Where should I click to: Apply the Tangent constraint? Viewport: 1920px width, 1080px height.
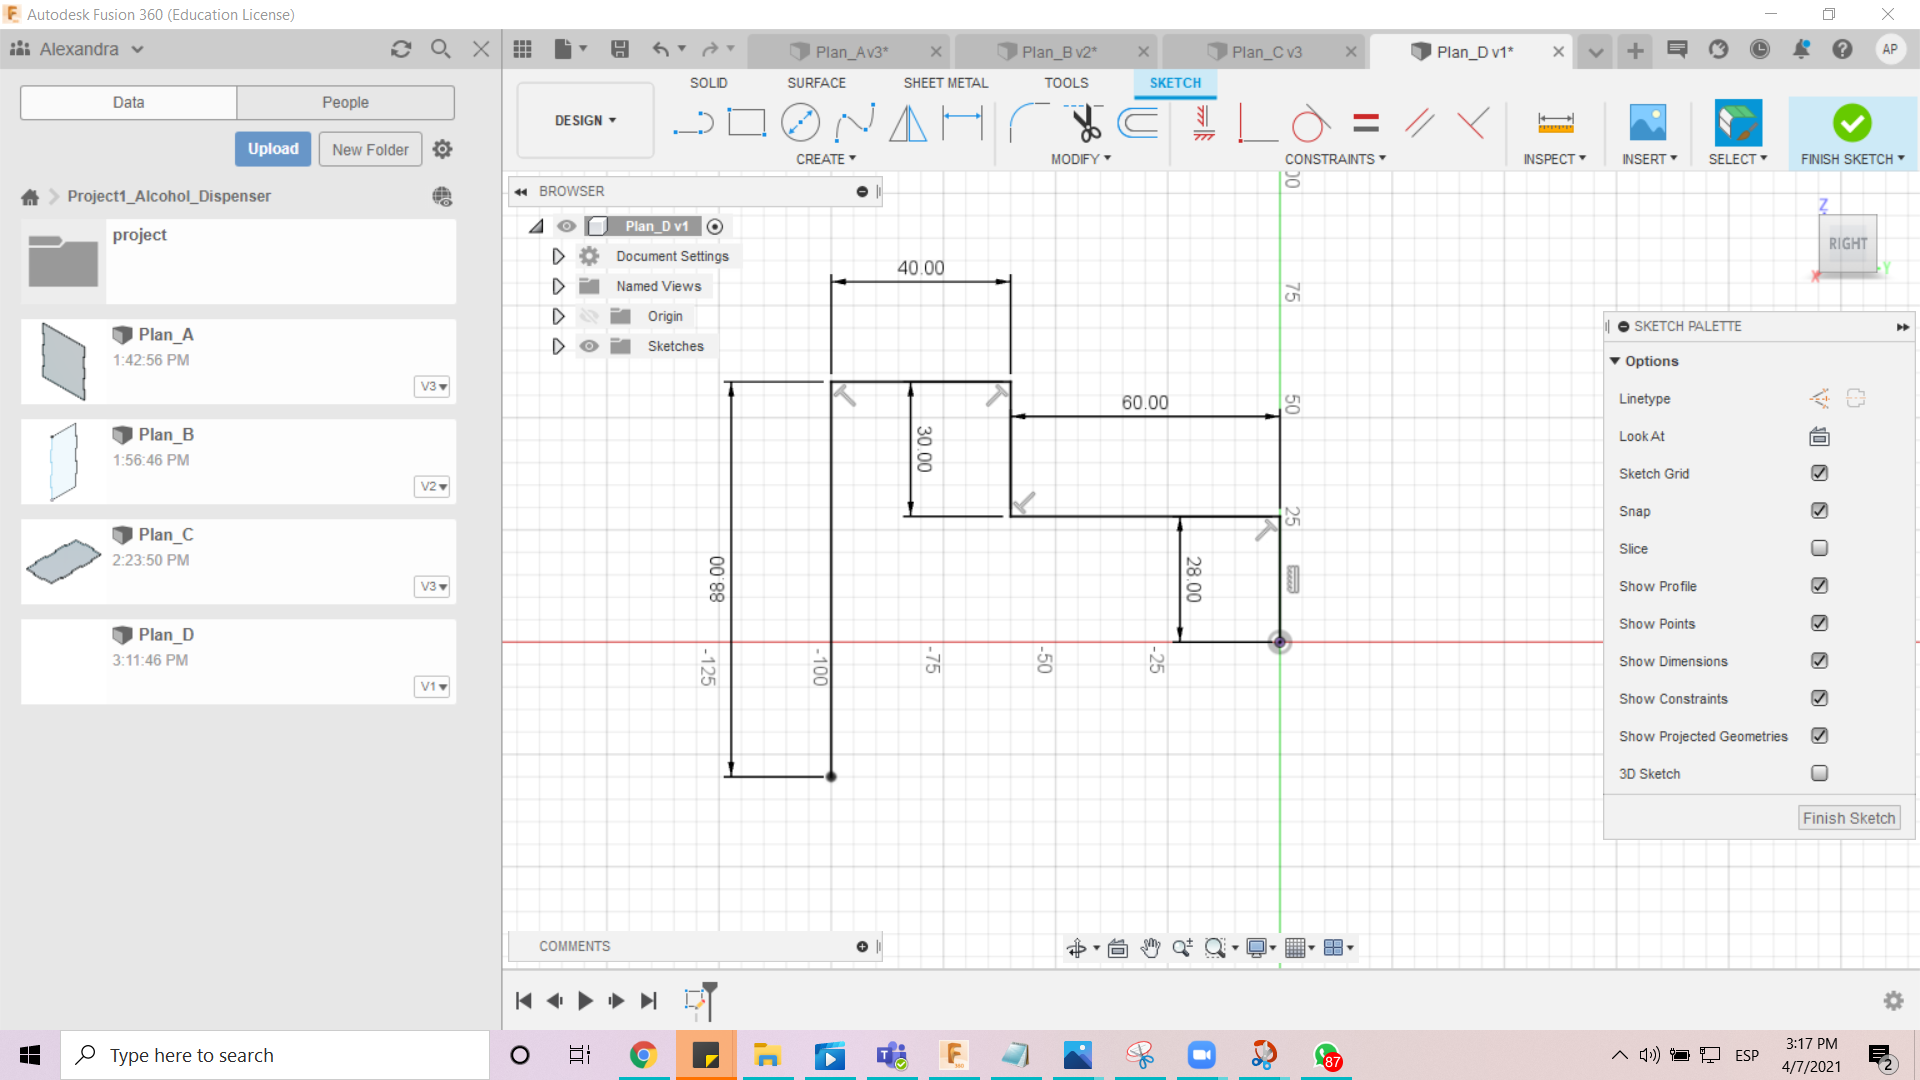(1310, 123)
